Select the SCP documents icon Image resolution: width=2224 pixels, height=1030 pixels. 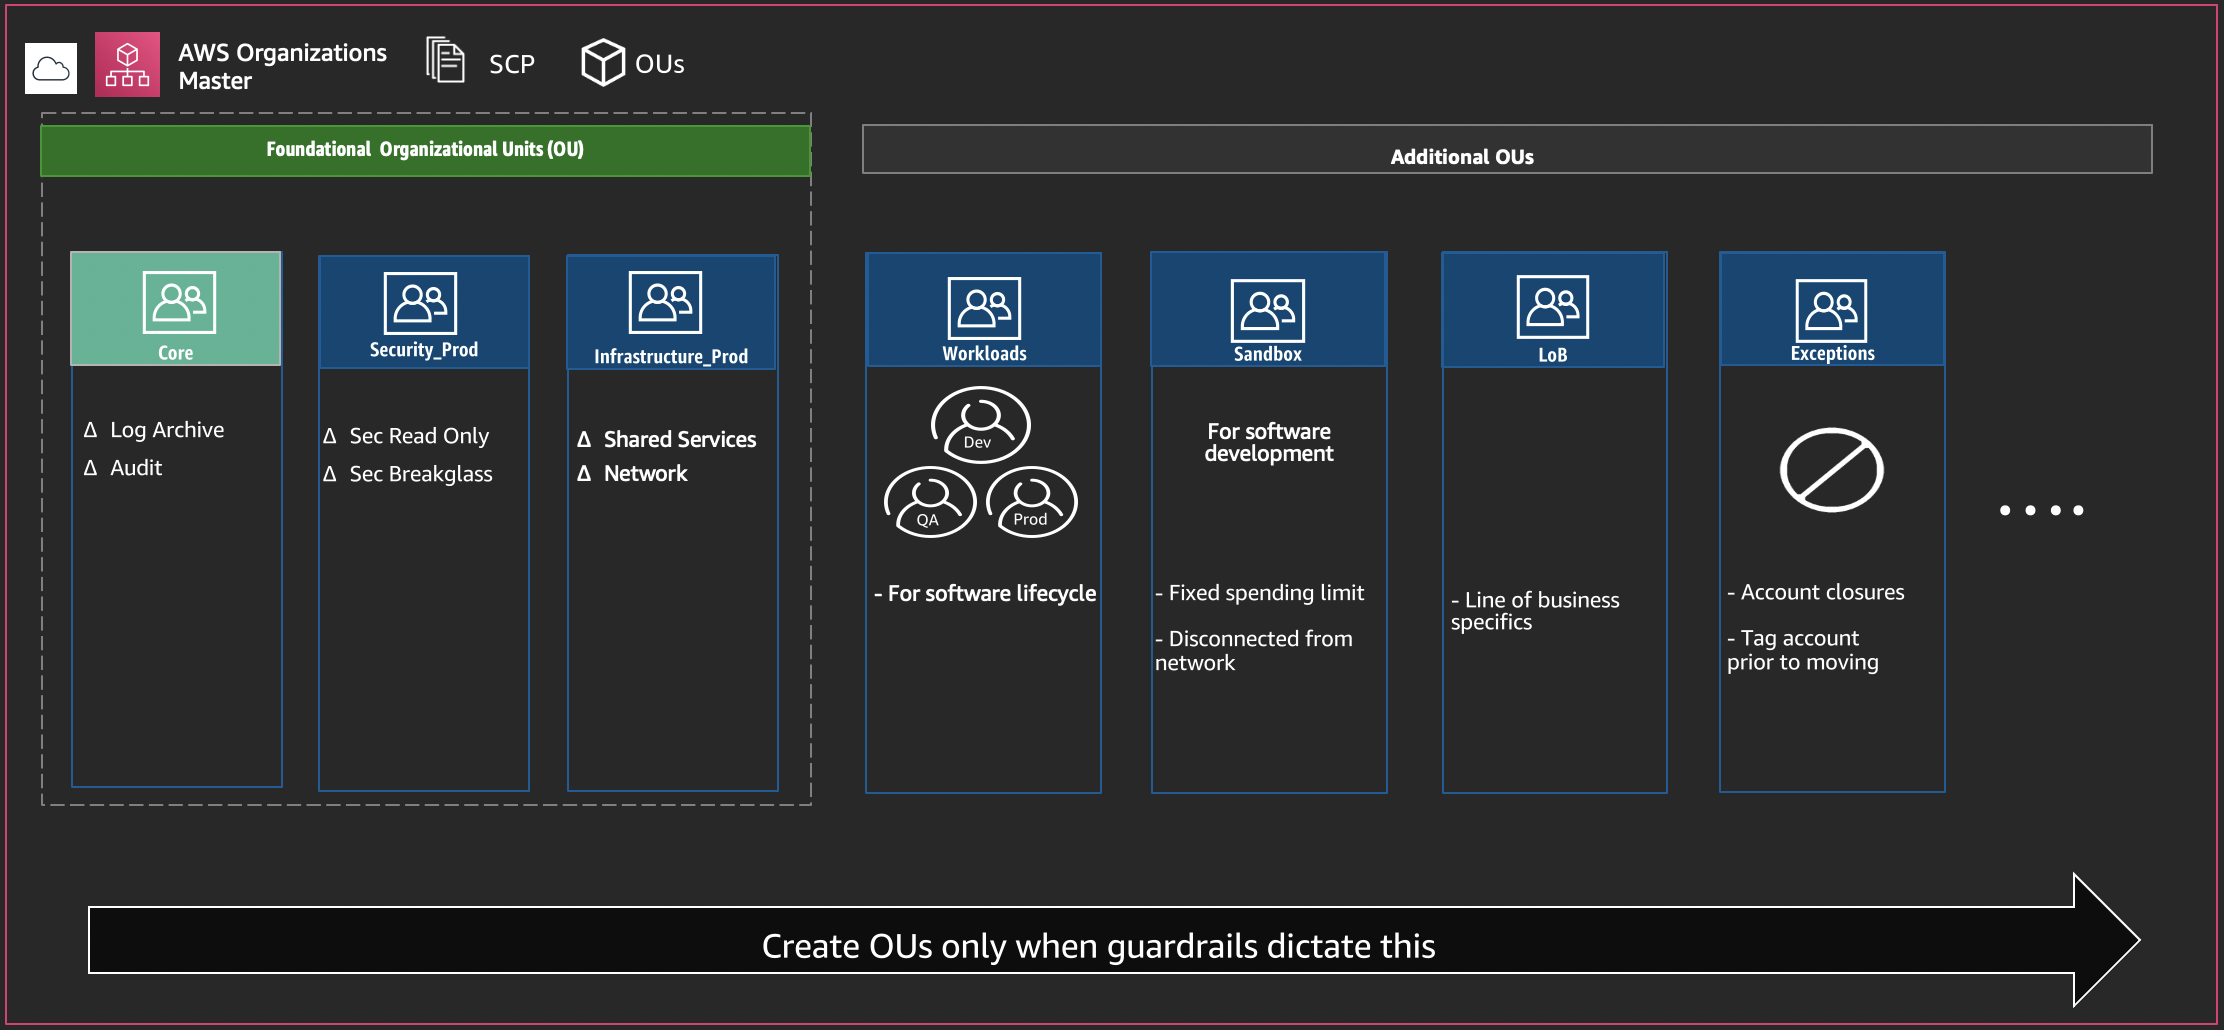[445, 60]
